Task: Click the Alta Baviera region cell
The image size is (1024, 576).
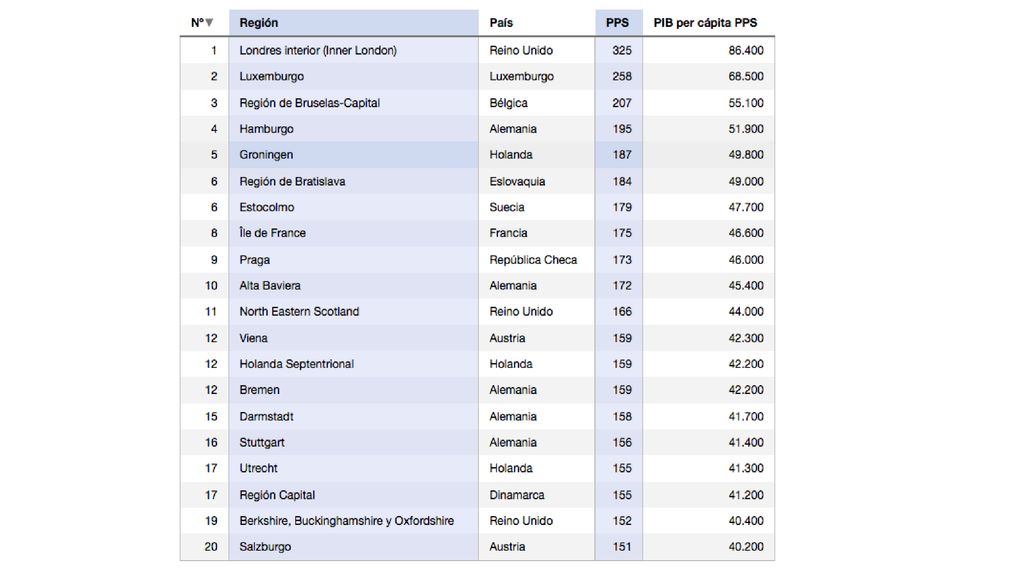Action: point(353,285)
